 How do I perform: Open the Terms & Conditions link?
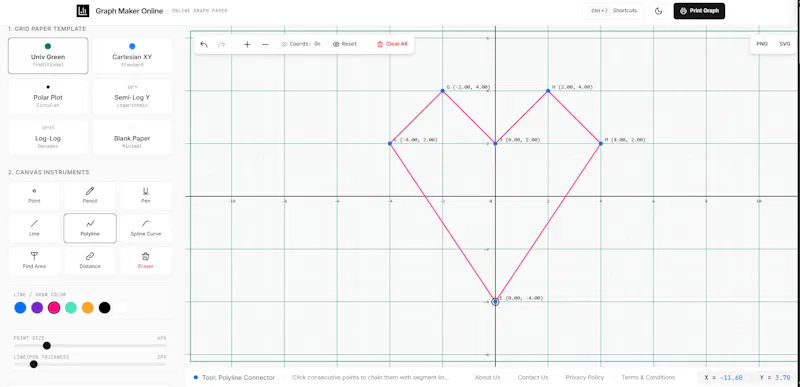pyautogui.click(x=648, y=378)
